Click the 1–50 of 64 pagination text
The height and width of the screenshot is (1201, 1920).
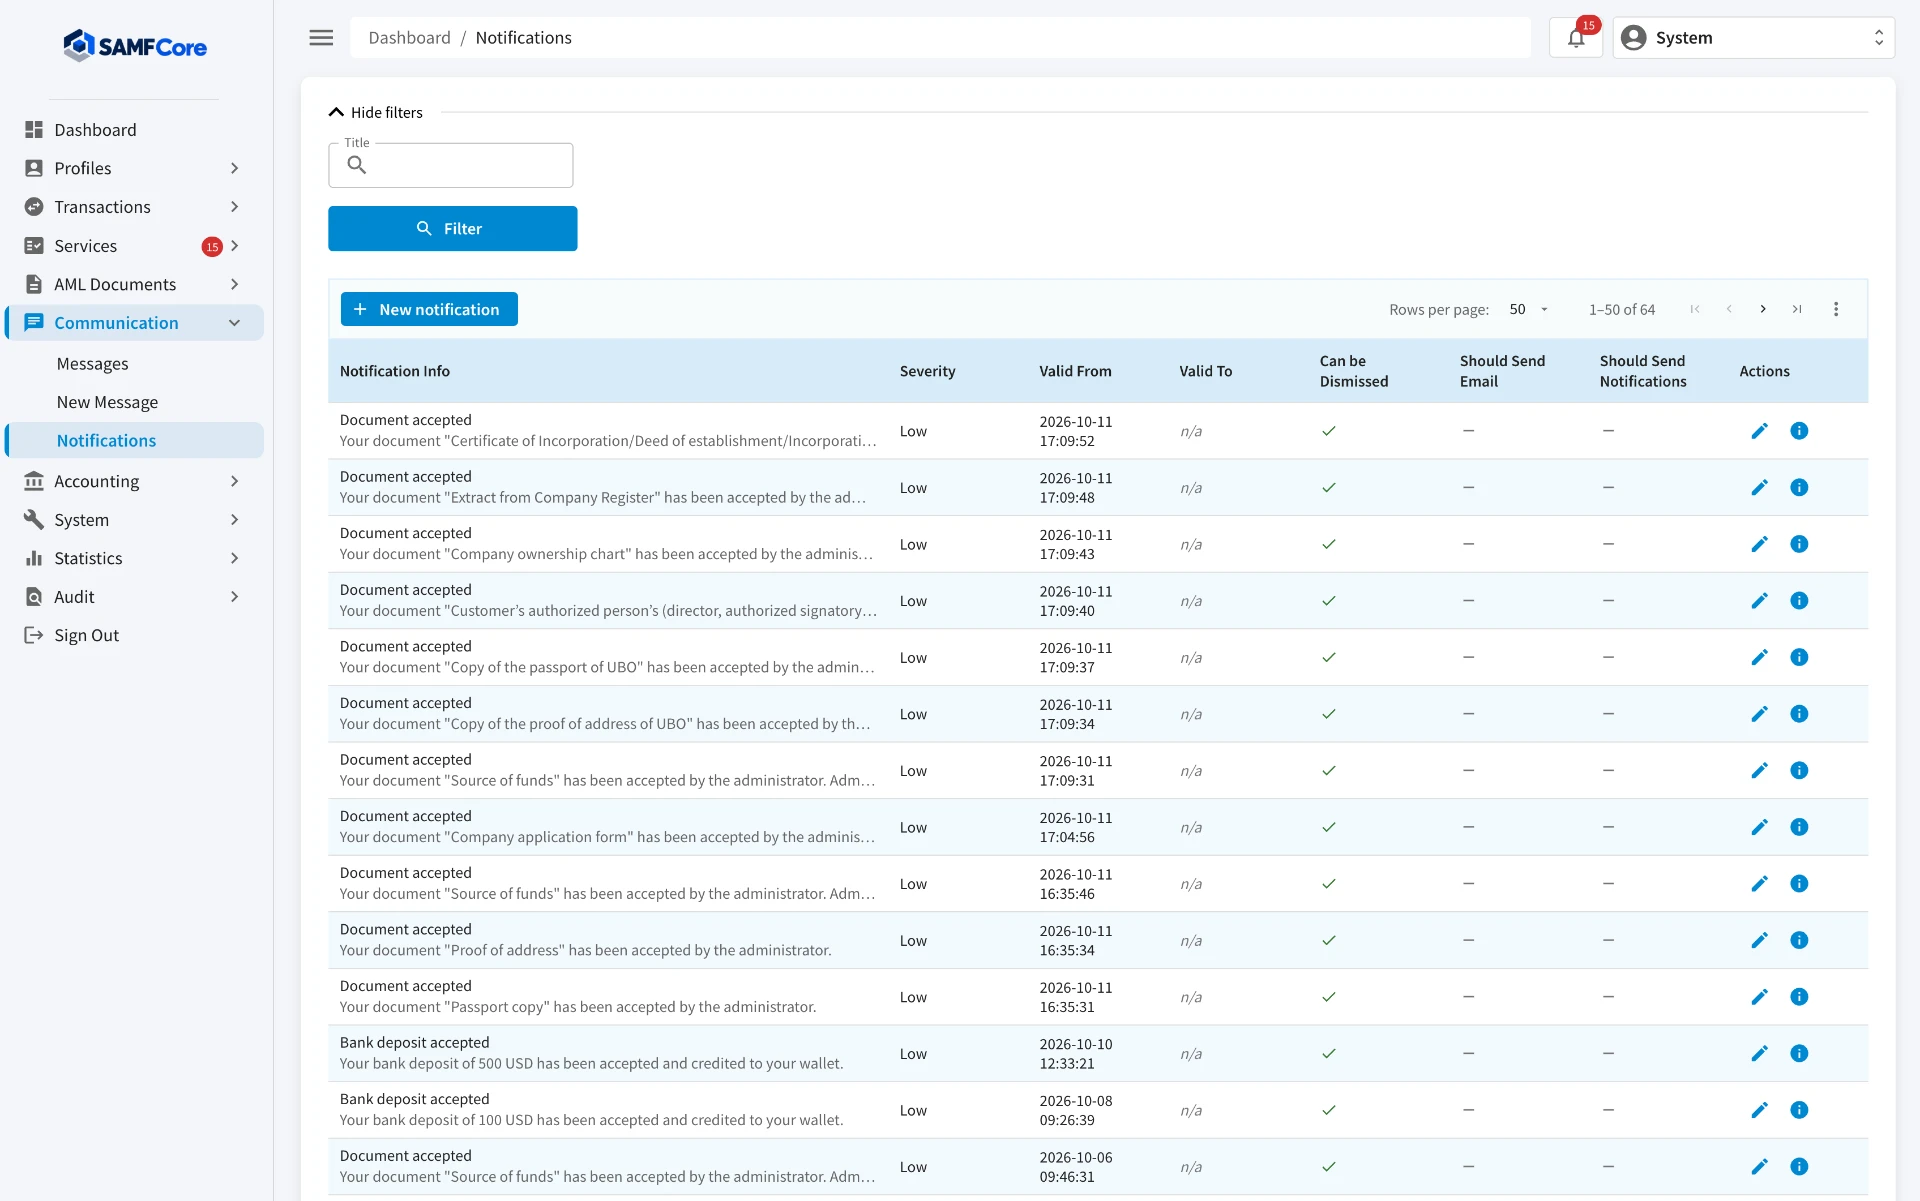pyautogui.click(x=1621, y=309)
